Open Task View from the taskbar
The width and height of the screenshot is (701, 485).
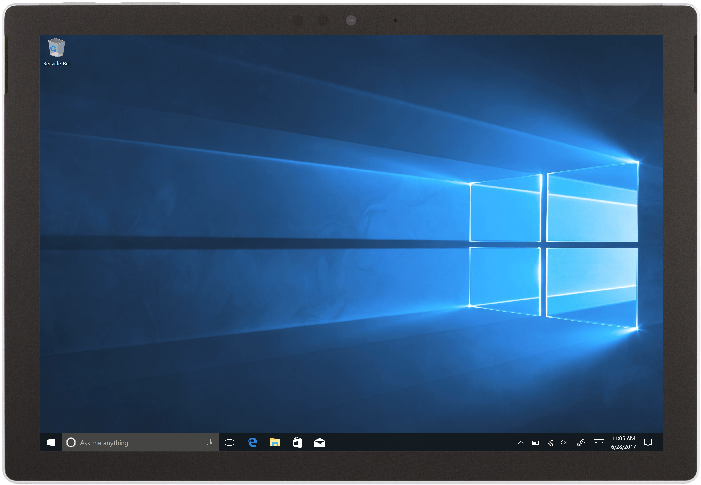[229, 443]
